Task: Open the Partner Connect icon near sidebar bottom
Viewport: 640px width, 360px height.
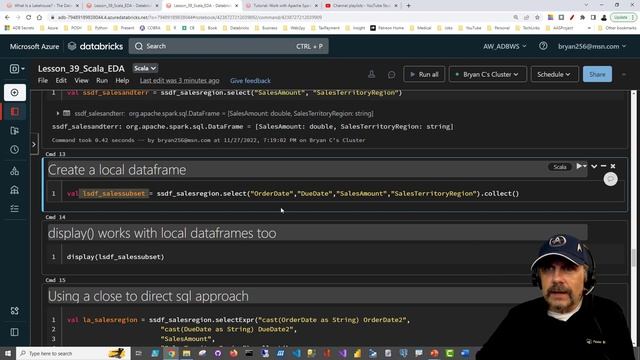Action: tap(15, 311)
